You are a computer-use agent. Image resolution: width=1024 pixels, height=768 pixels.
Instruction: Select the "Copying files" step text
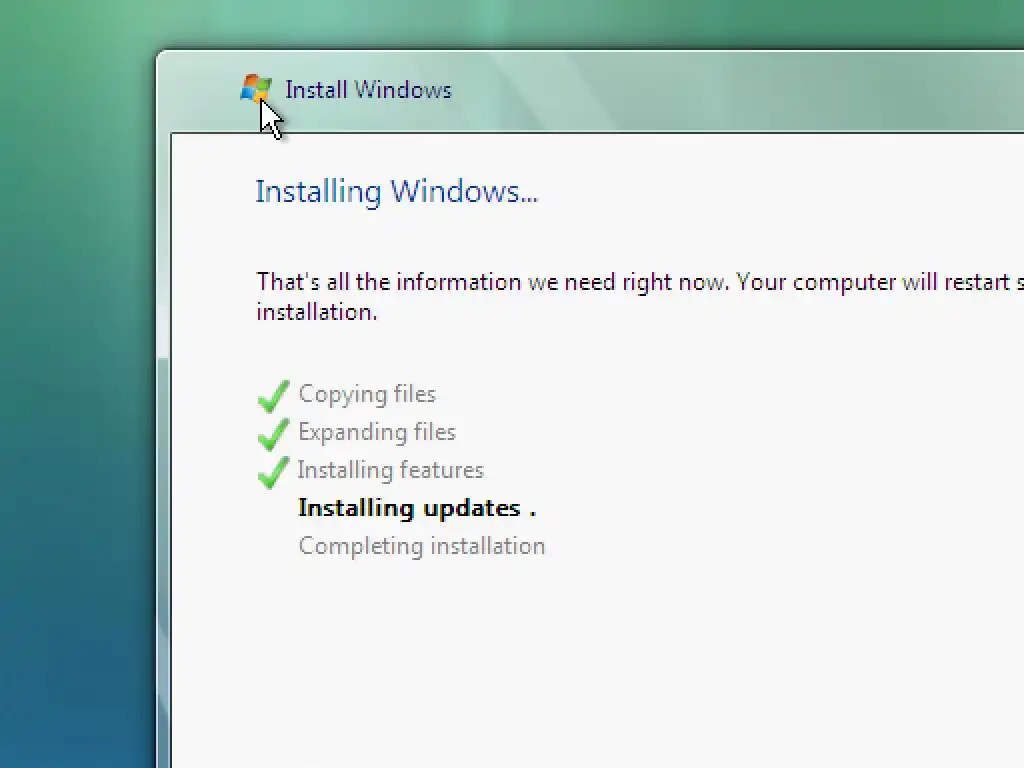(367, 394)
